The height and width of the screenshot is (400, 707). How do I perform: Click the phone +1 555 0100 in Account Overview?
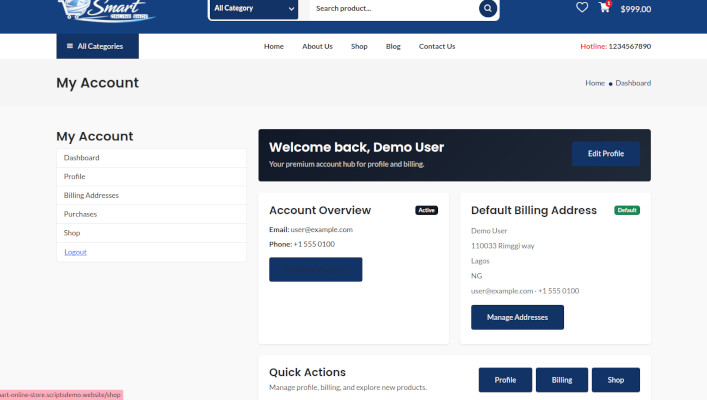point(314,244)
